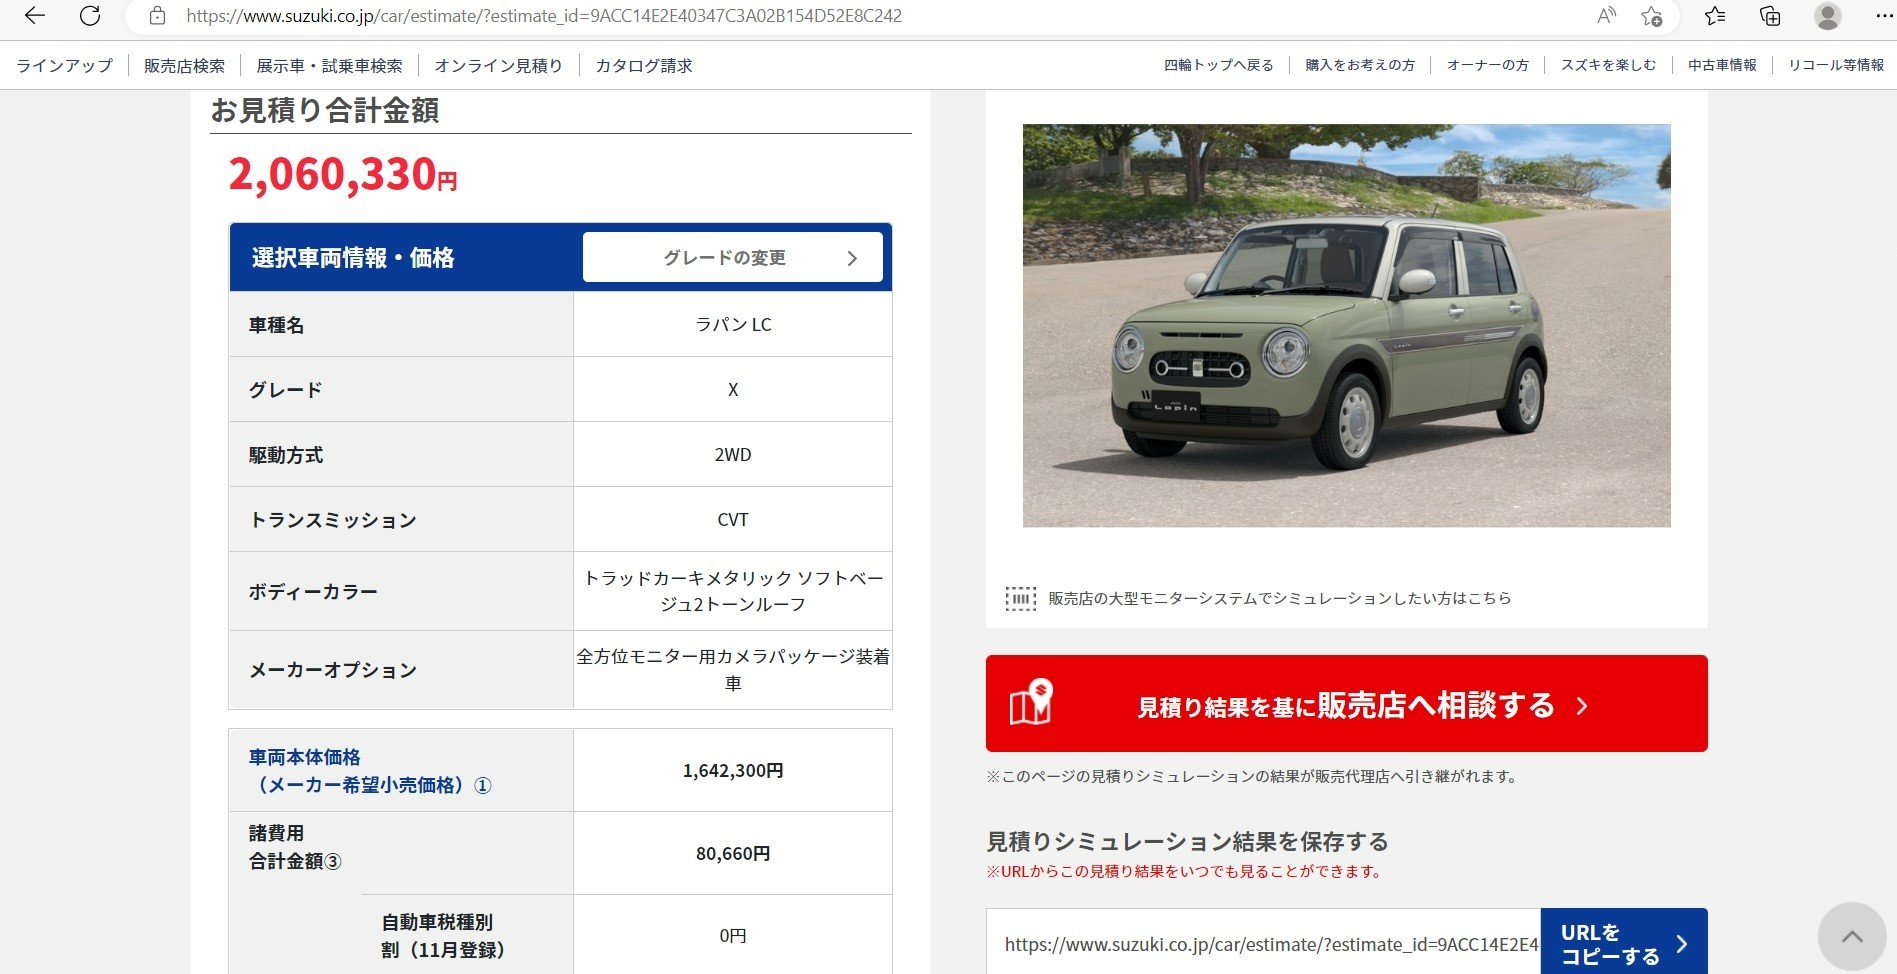Viewport: 1897px width, 974px height.
Task: Click 中古車情報 link
Action: coord(1722,65)
